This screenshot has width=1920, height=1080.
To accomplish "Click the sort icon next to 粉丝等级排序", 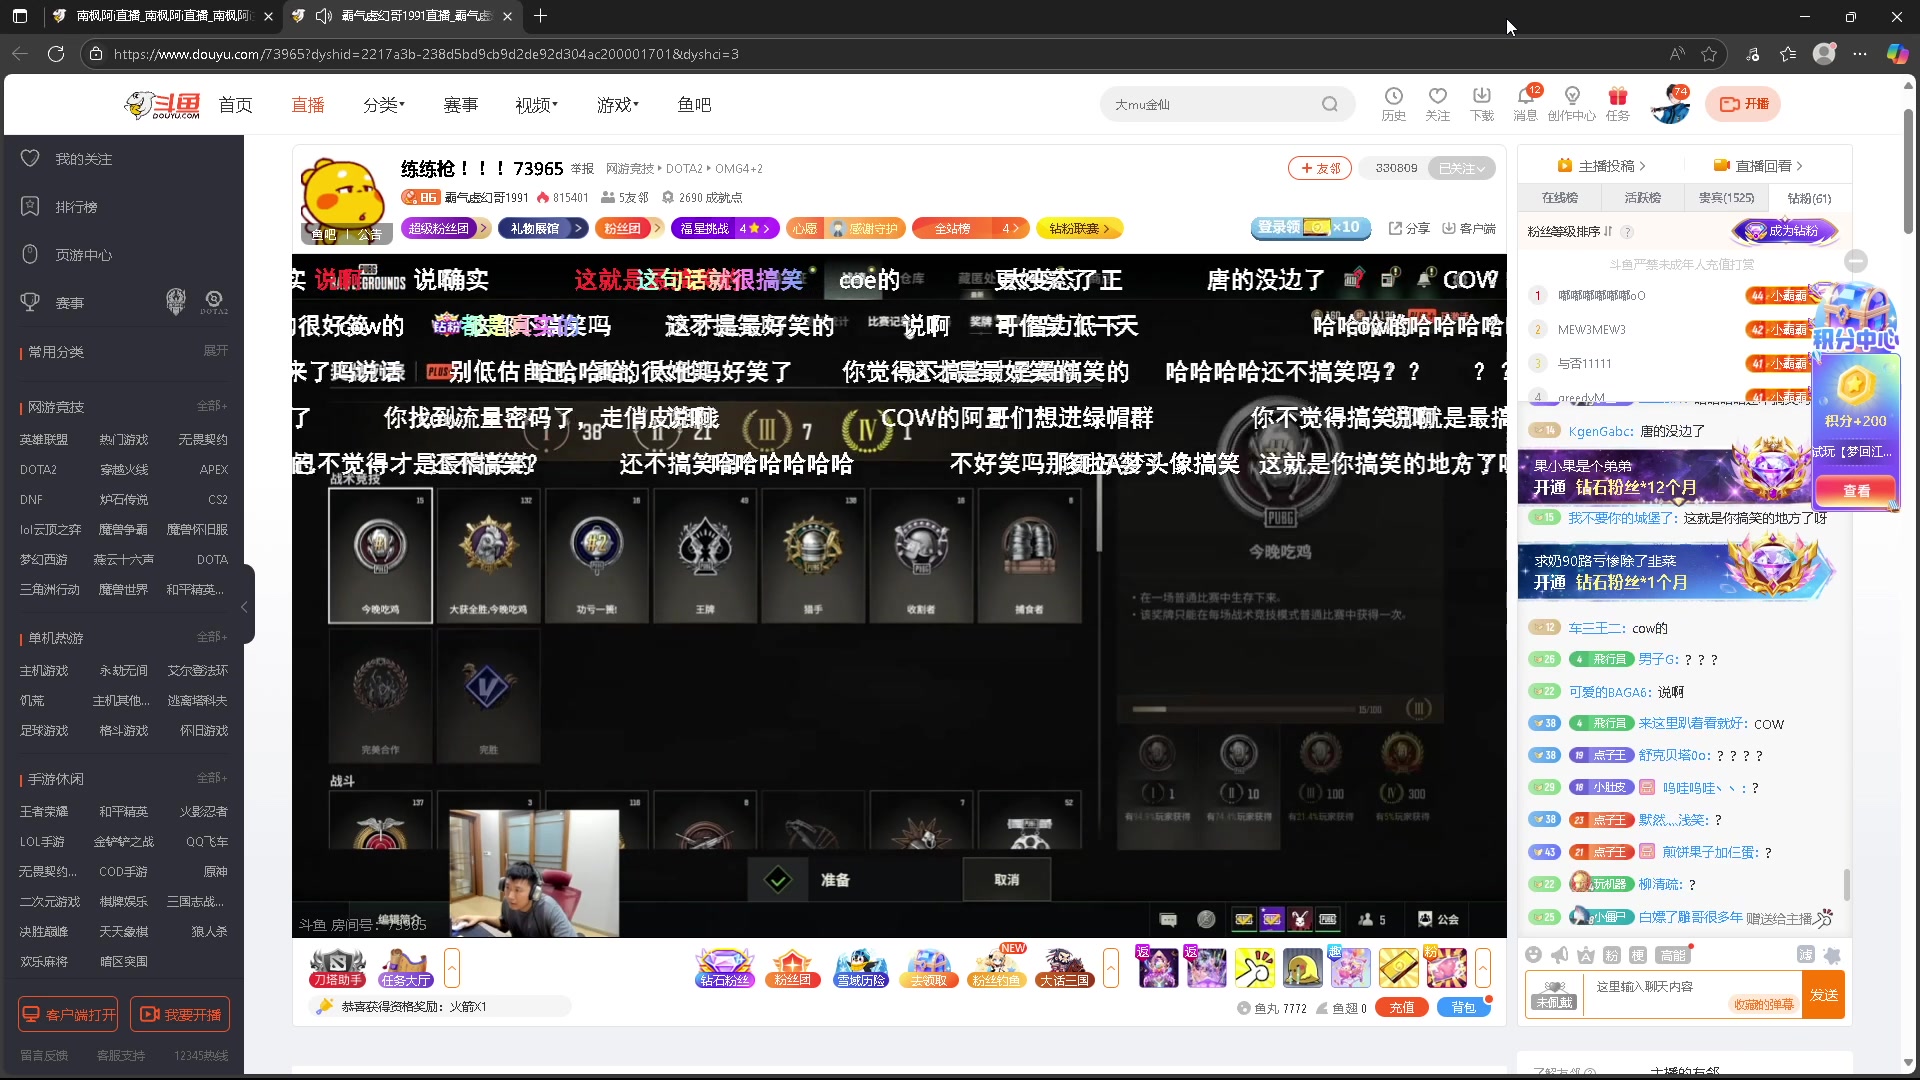I will coord(1608,231).
